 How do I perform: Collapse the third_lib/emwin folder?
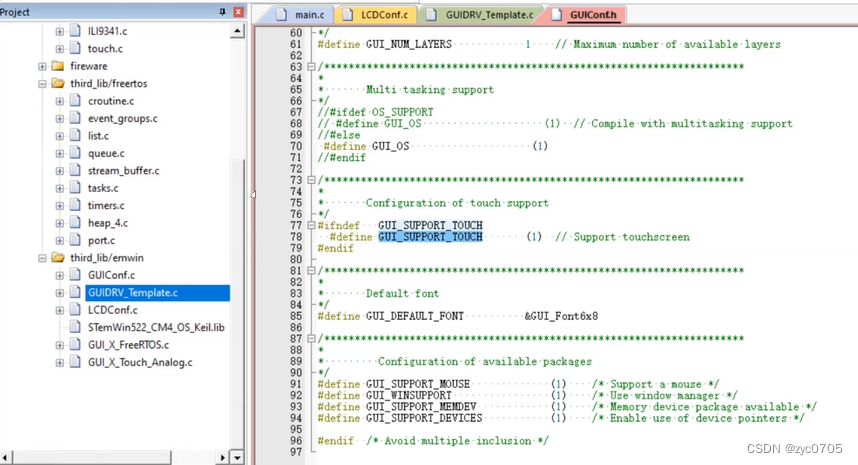tap(42, 258)
